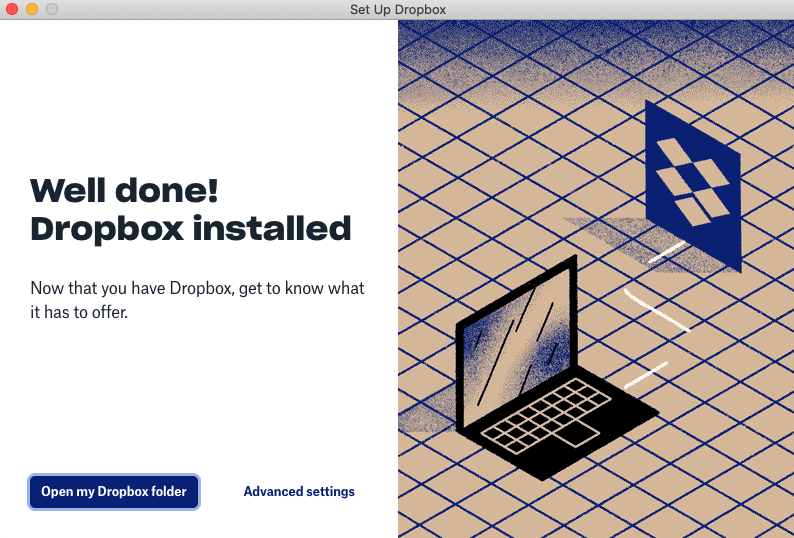
Task: Close the Set Up Dropbox window
Action: (12, 9)
